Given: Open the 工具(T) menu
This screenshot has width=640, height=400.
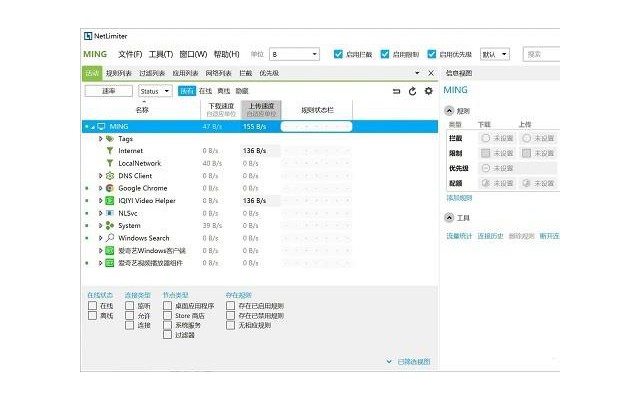Looking at the screenshot, I should point(161,54).
